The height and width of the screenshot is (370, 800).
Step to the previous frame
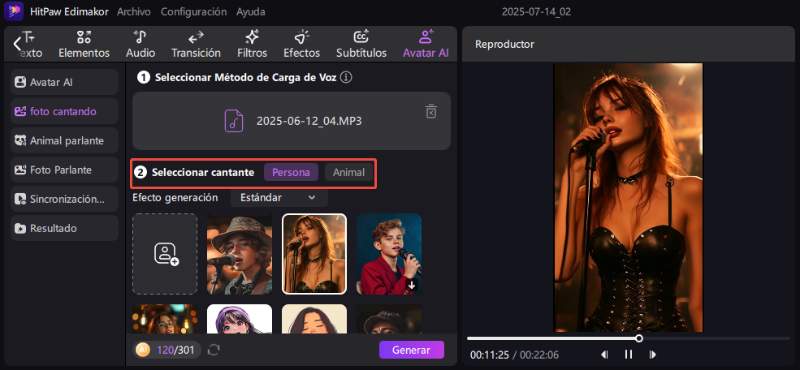[x=605, y=354]
